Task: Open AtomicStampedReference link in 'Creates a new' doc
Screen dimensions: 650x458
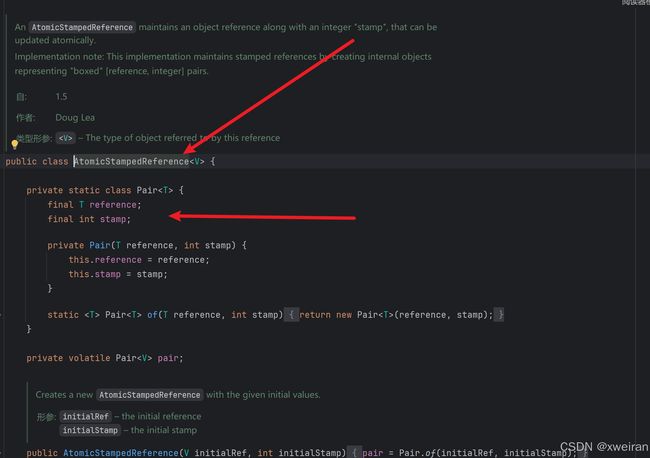Action: 150,395
